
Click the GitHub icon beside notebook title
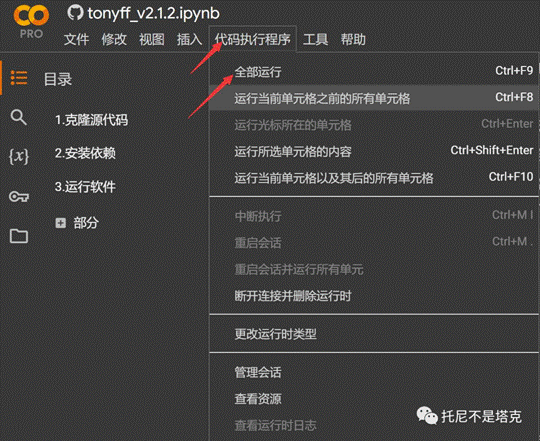click(x=75, y=13)
